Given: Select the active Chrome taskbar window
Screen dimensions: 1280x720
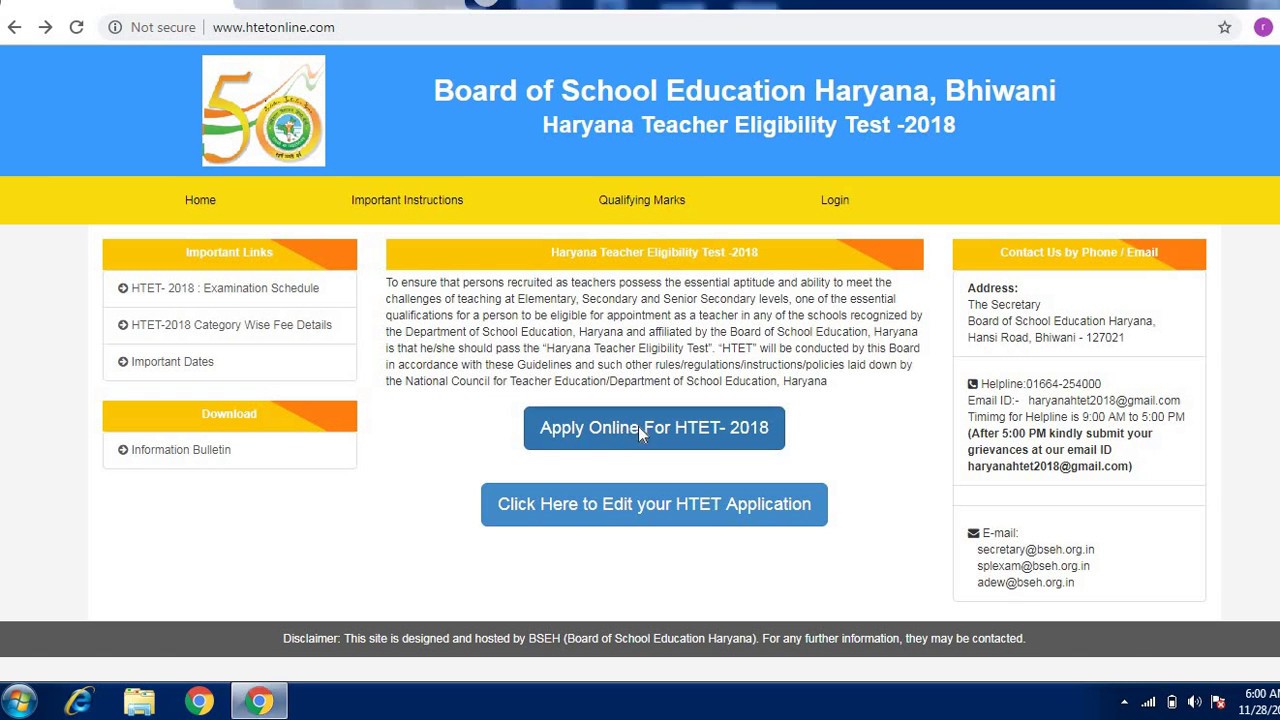Looking at the screenshot, I should pyautogui.click(x=259, y=702).
